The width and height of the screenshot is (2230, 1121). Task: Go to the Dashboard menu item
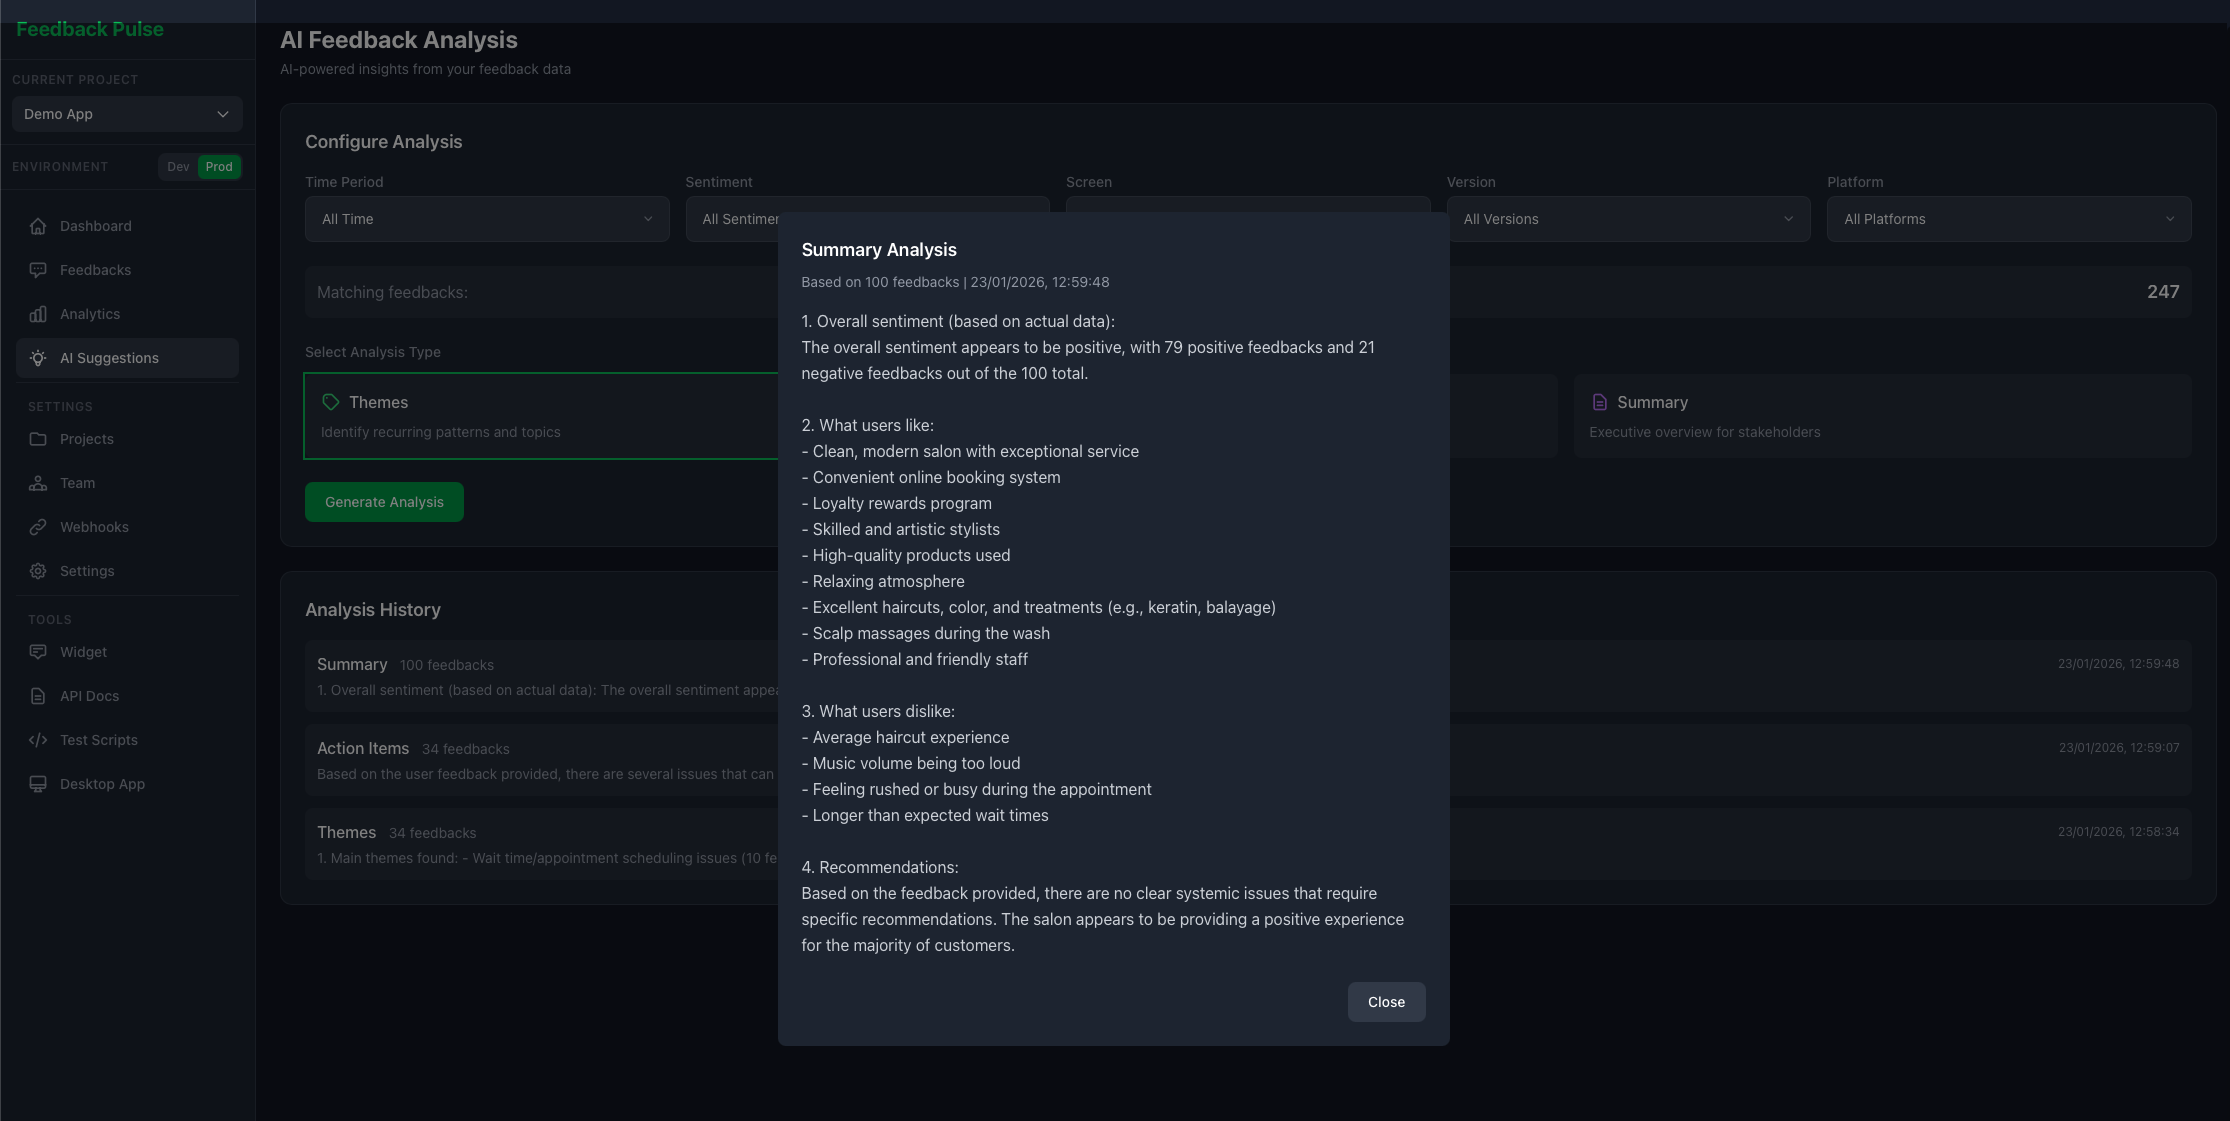(94, 226)
